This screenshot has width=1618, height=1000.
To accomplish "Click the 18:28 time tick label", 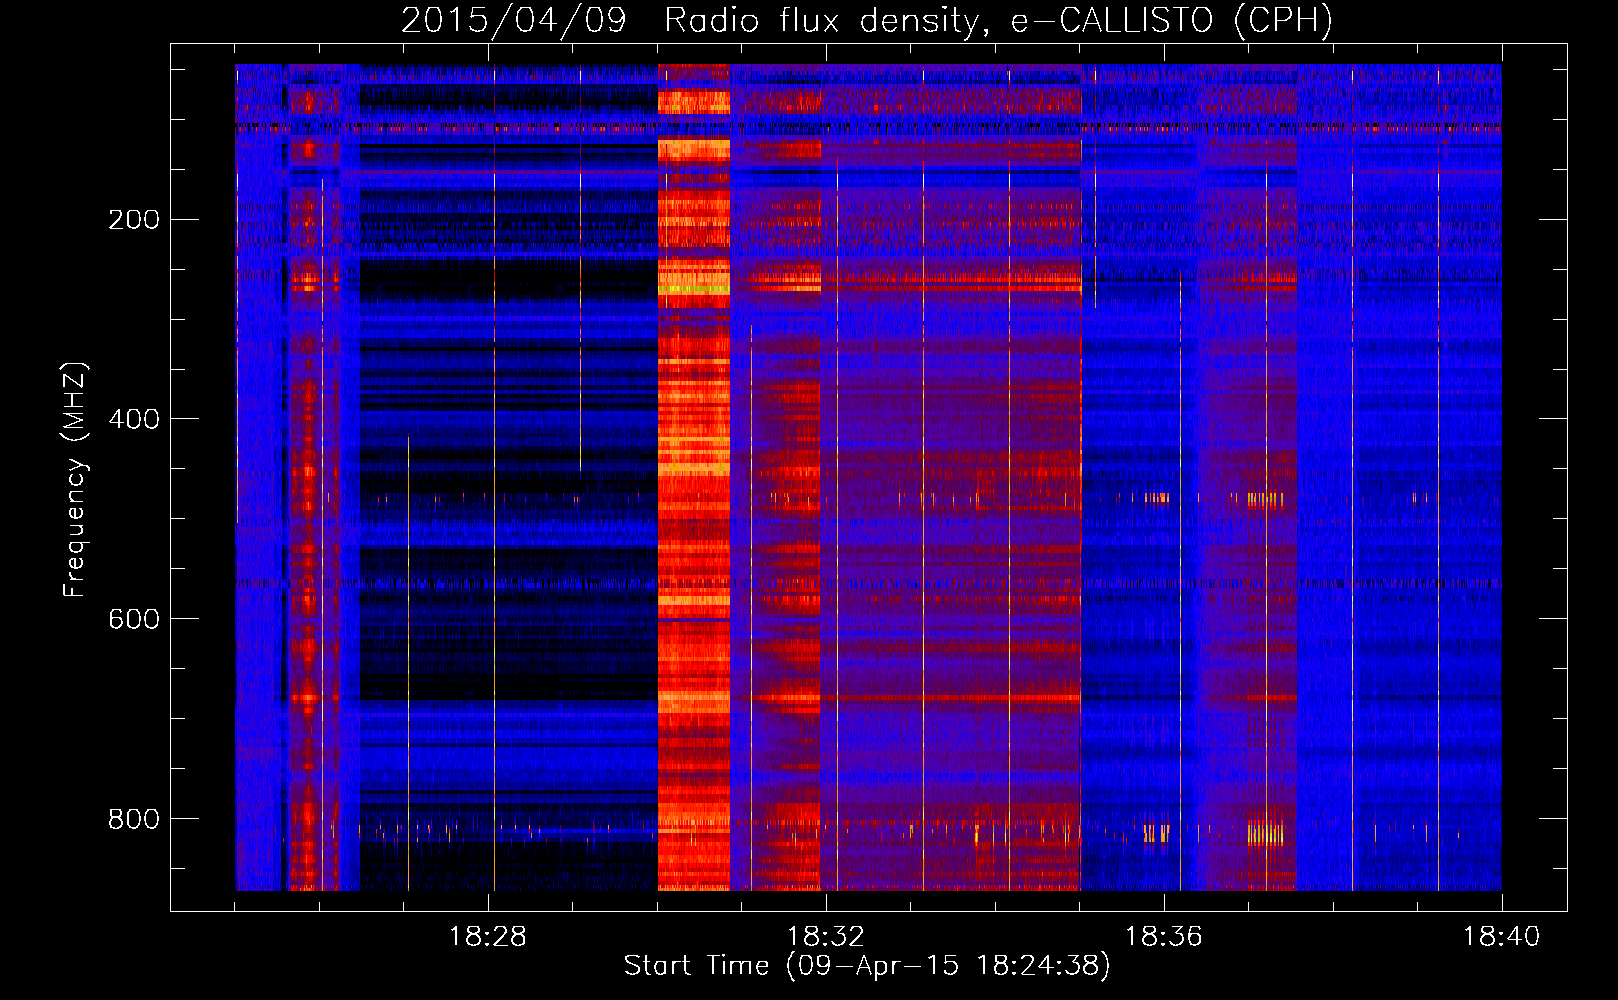I will pos(488,937).
